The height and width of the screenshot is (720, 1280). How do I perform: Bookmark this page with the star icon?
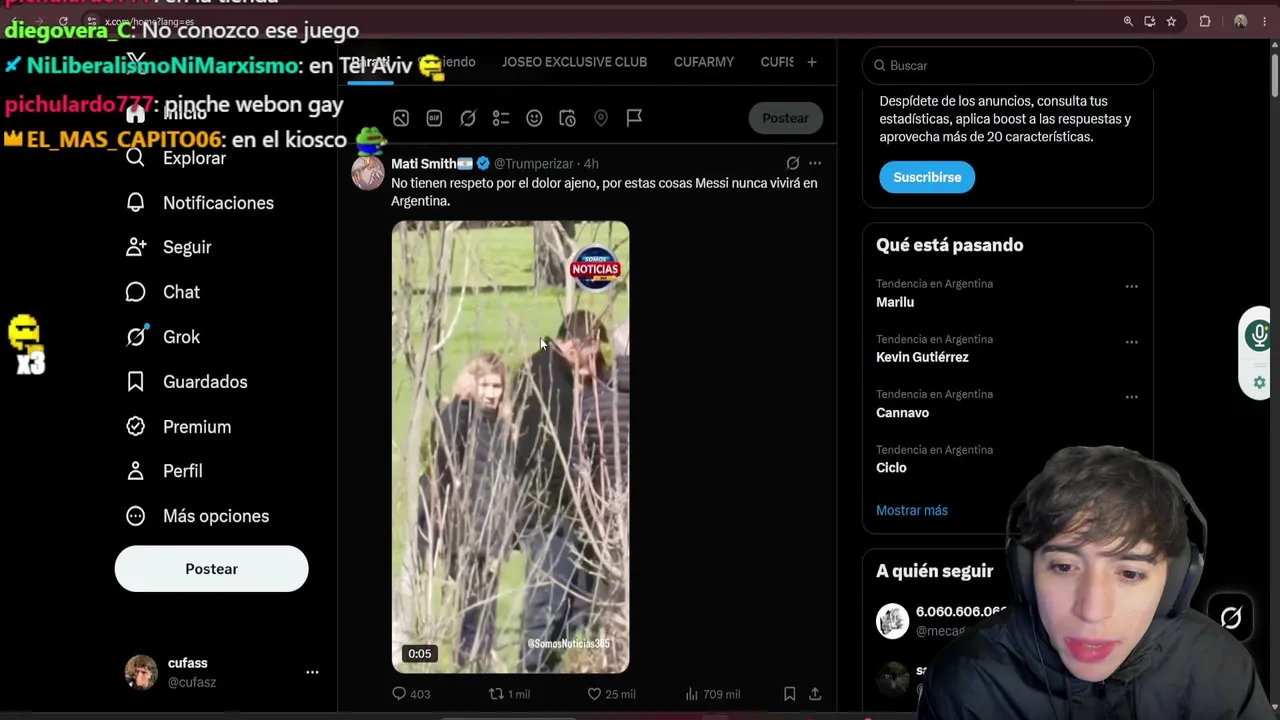point(1171,21)
